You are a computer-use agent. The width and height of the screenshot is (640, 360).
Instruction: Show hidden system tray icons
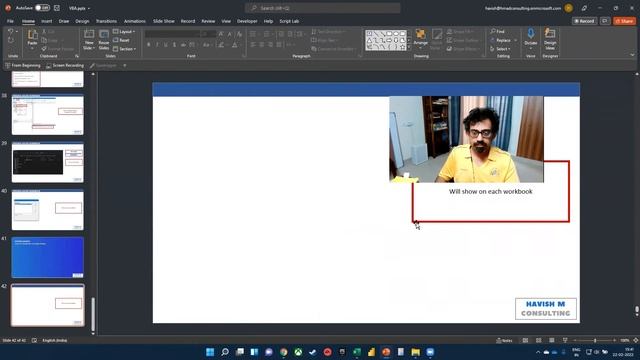pyautogui.click(x=538, y=352)
